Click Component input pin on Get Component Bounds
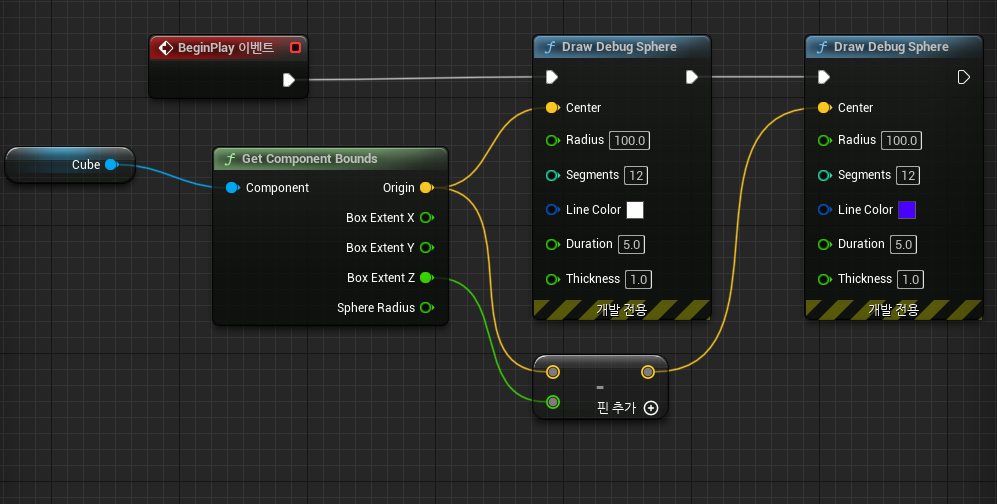997x504 pixels. (233, 187)
